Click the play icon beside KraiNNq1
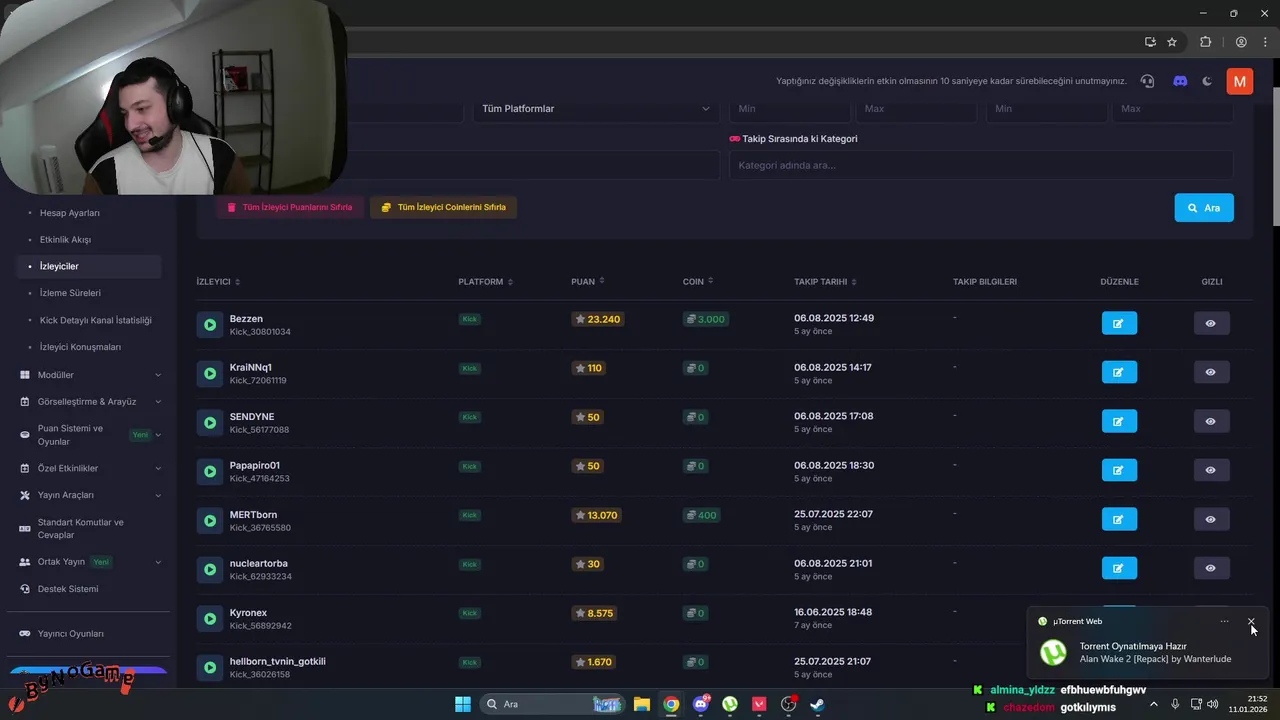Screen dimensions: 1280x720 click(x=210, y=373)
